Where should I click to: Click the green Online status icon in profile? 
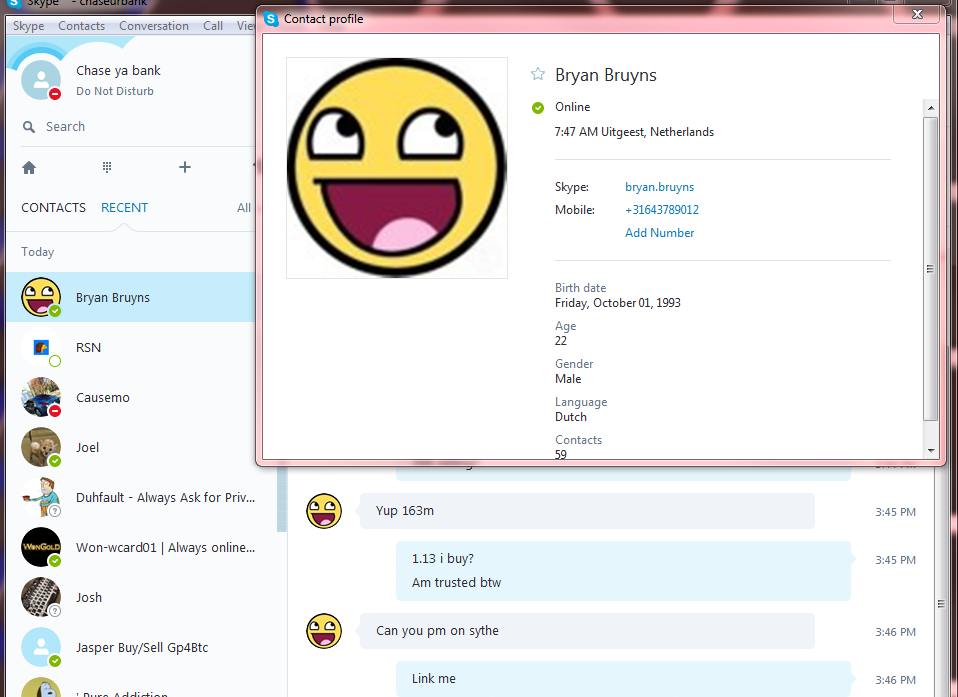click(538, 108)
